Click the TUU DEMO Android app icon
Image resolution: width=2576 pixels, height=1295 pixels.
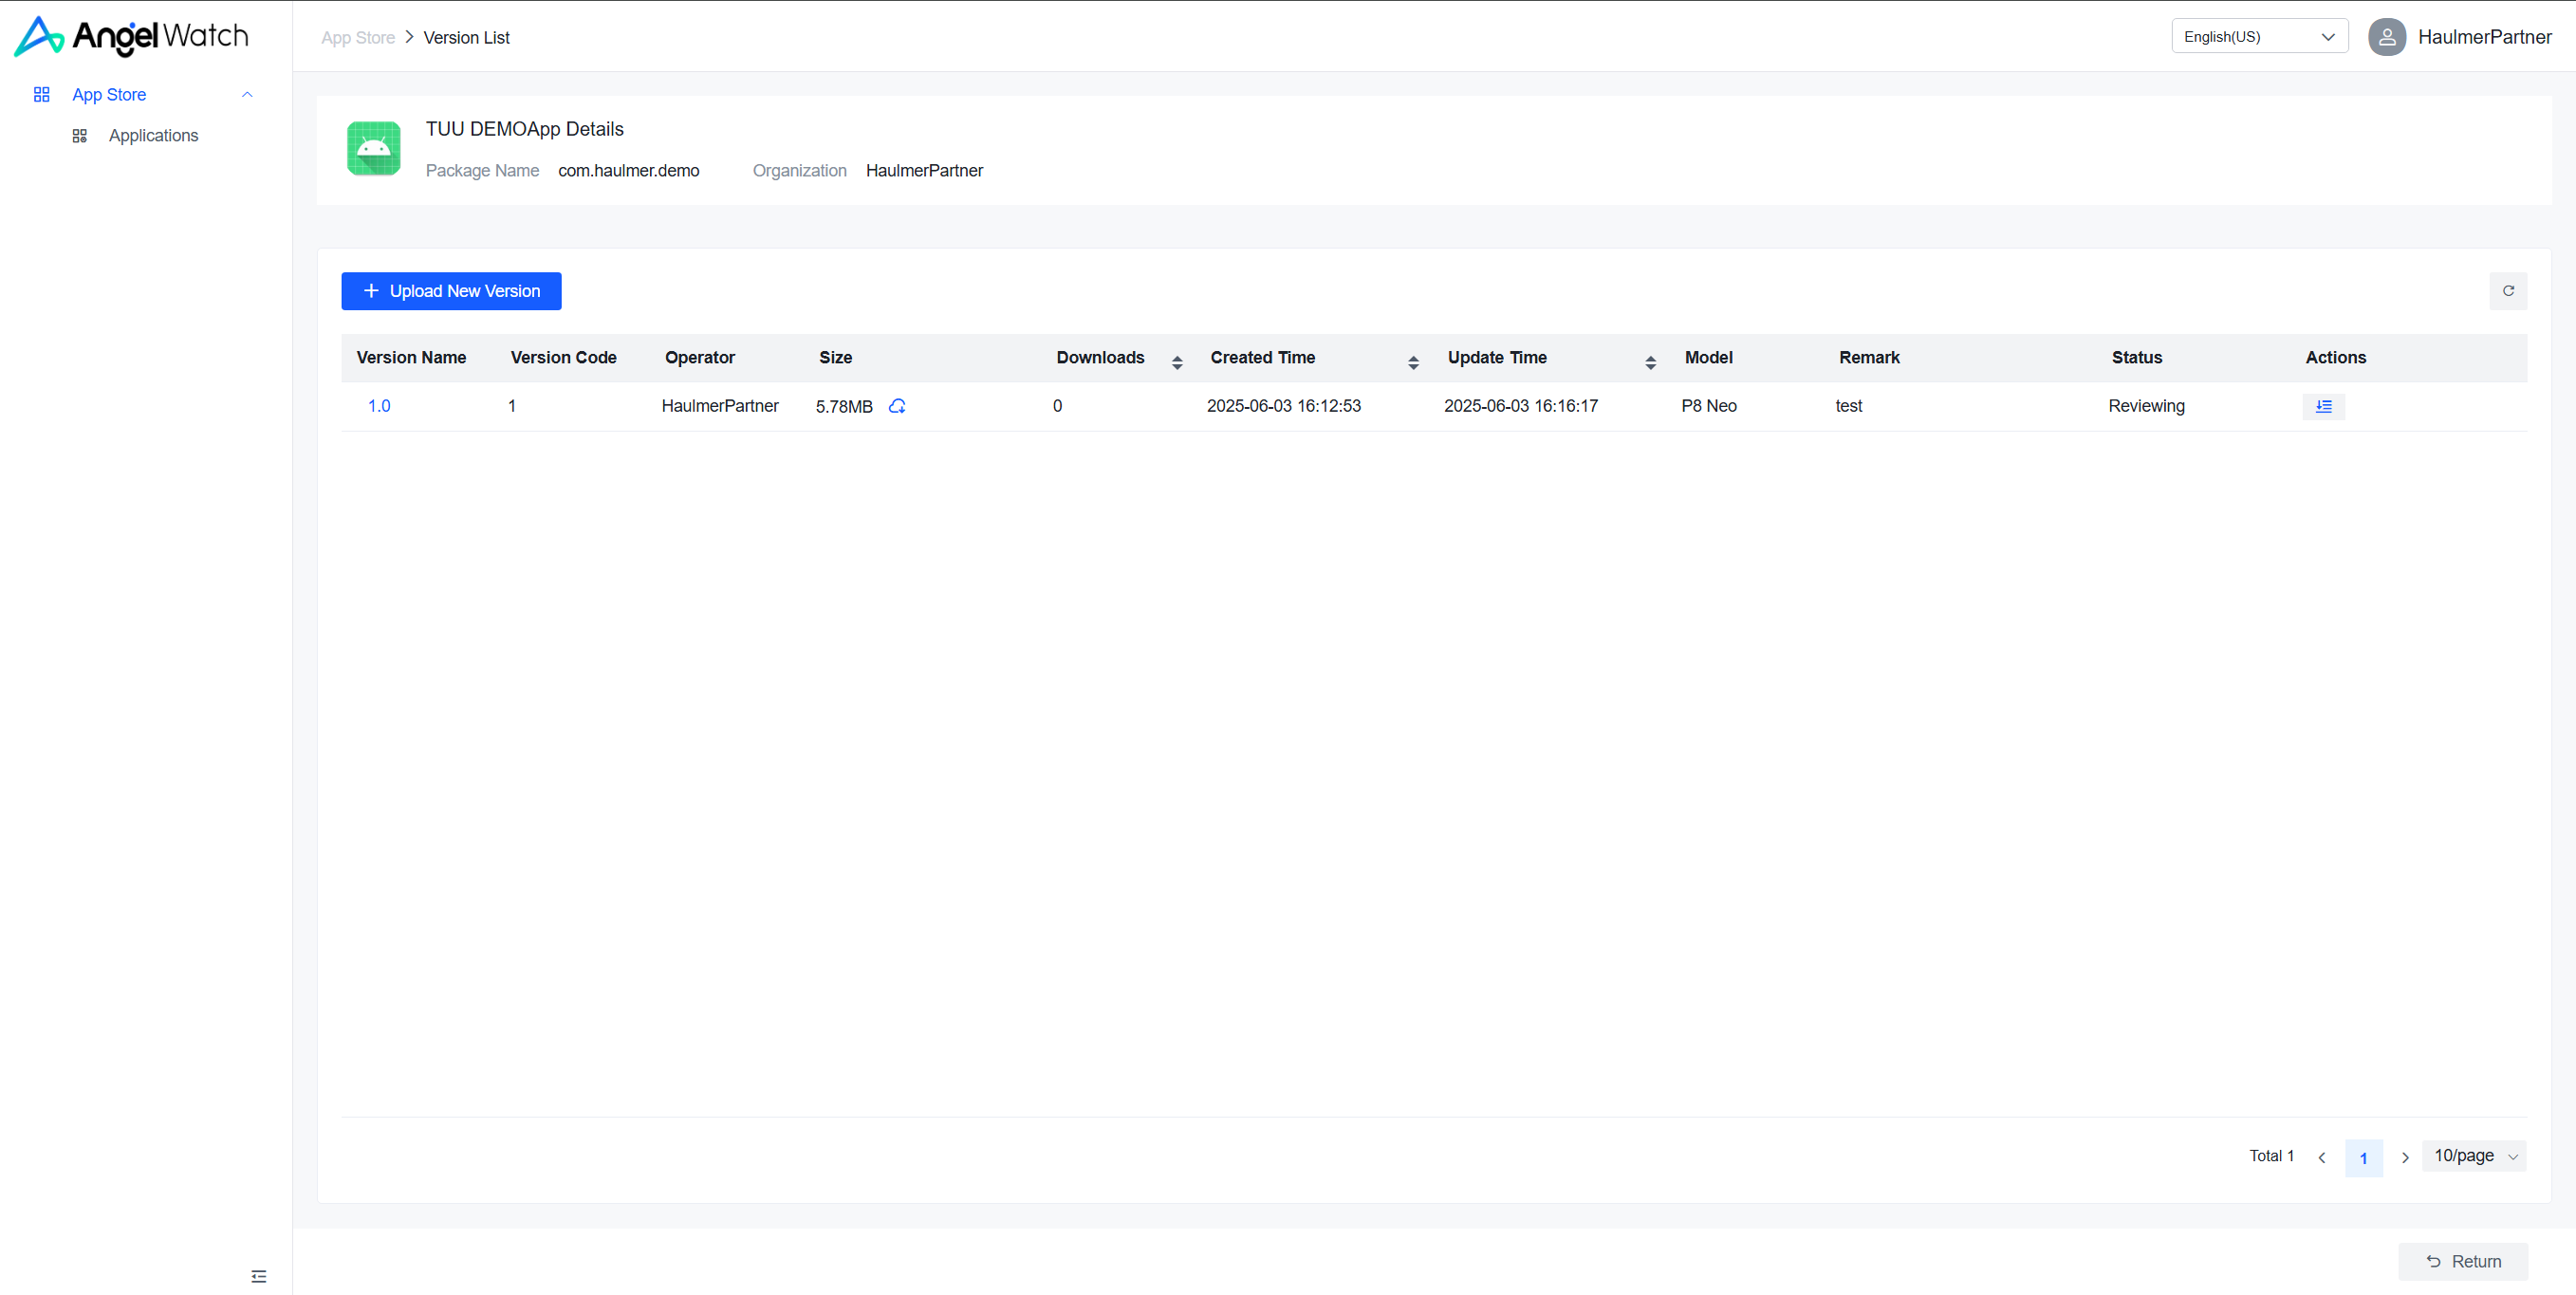click(373, 149)
